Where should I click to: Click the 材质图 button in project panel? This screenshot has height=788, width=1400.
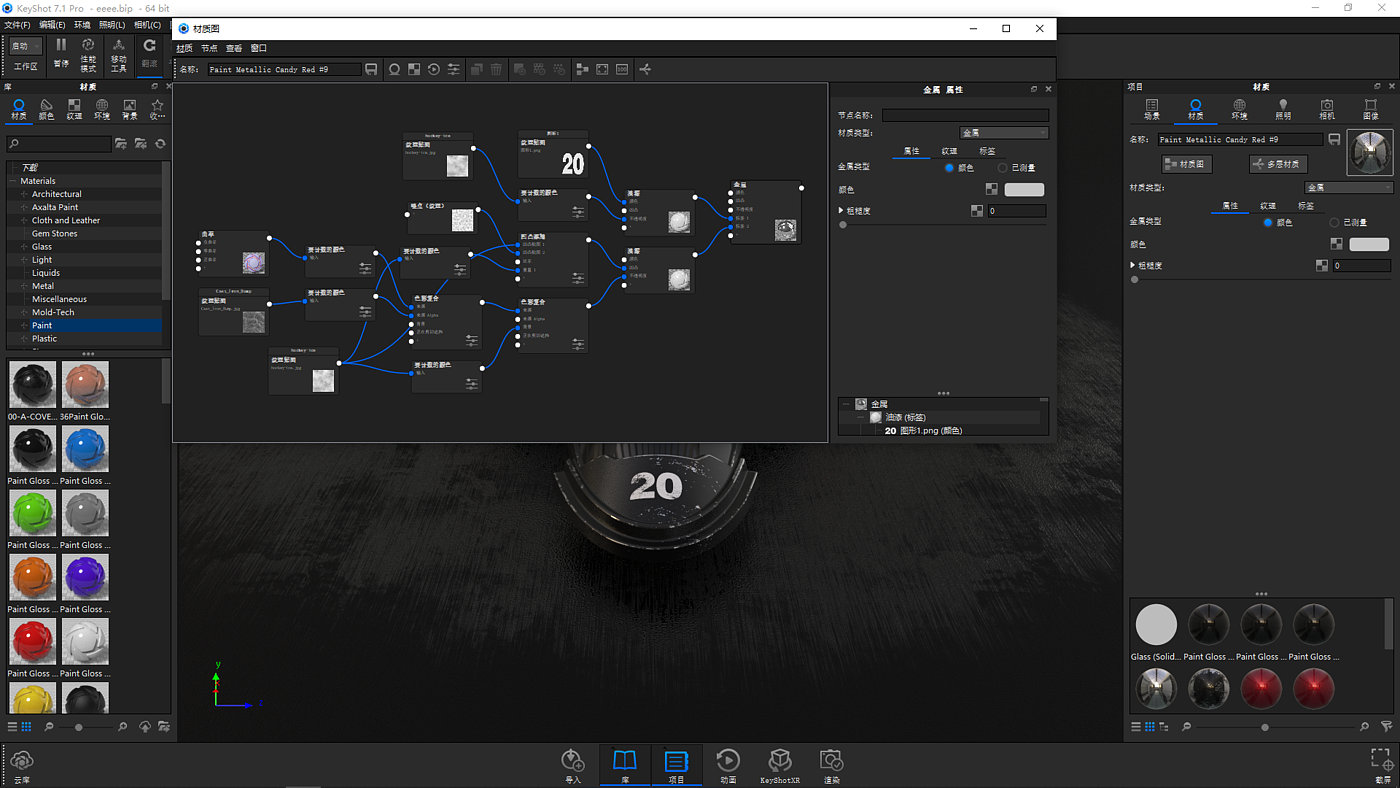point(1187,164)
